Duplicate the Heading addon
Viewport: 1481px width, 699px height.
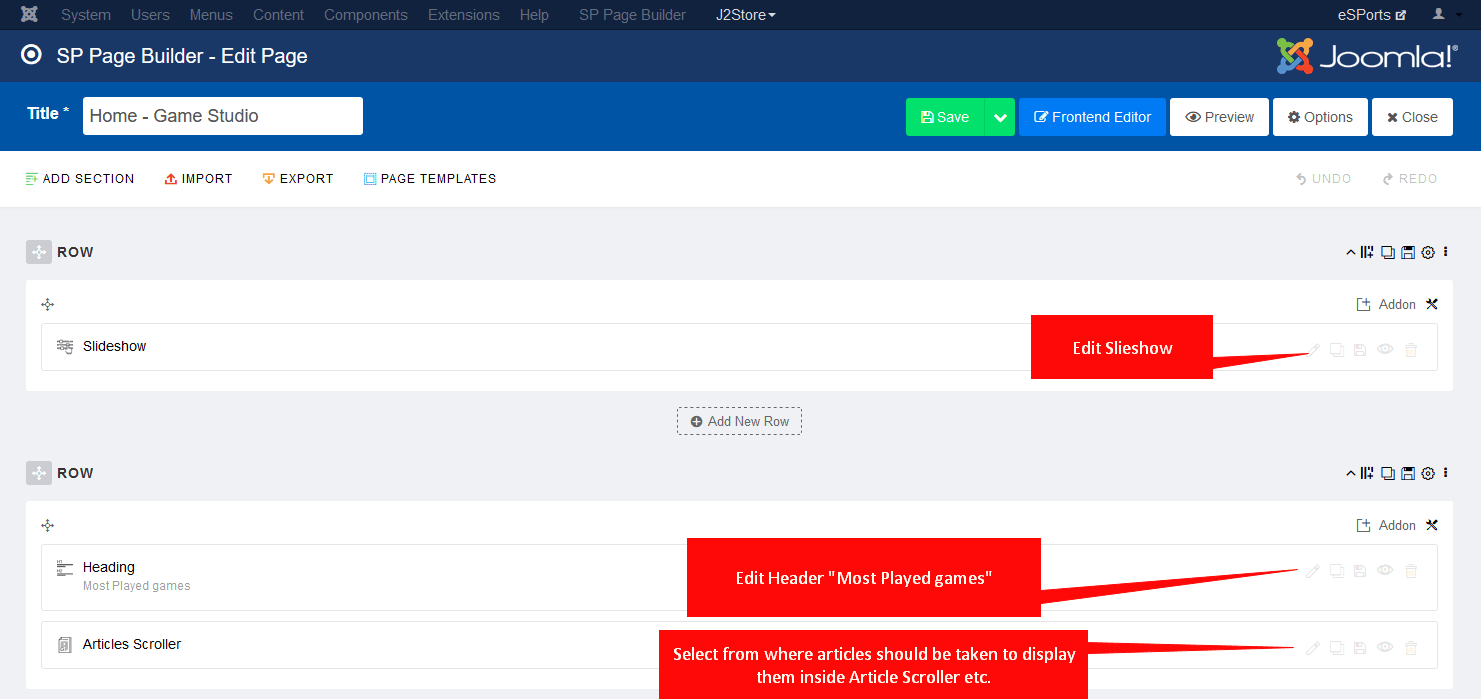click(x=1336, y=571)
